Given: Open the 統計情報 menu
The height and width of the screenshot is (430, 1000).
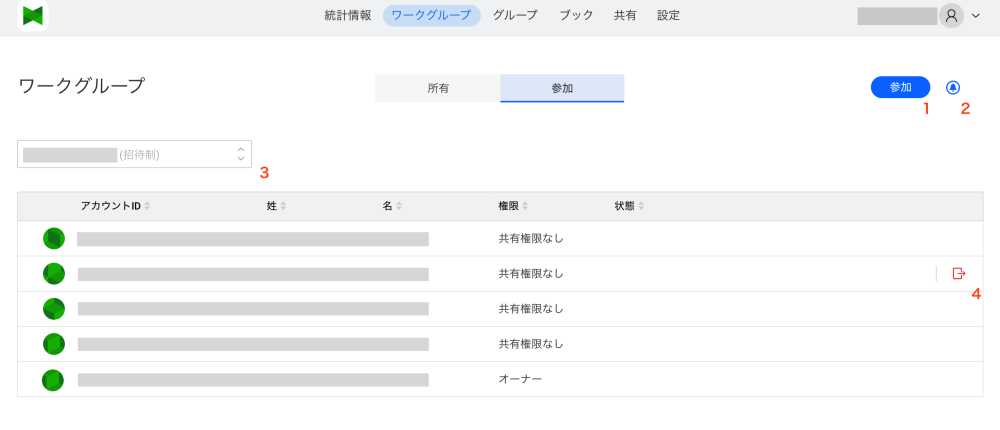Looking at the screenshot, I should (x=348, y=16).
